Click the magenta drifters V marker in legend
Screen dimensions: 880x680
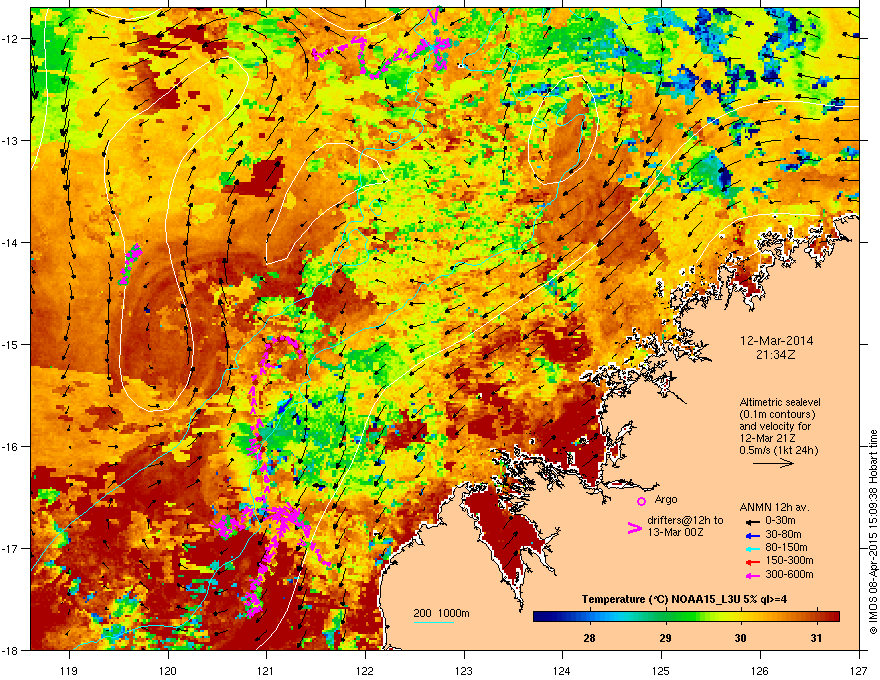click(634, 527)
